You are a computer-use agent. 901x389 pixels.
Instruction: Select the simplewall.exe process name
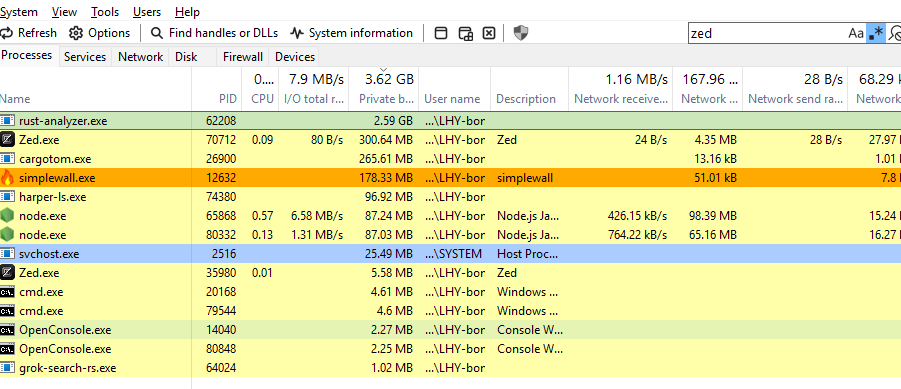pyautogui.click(x=57, y=178)
